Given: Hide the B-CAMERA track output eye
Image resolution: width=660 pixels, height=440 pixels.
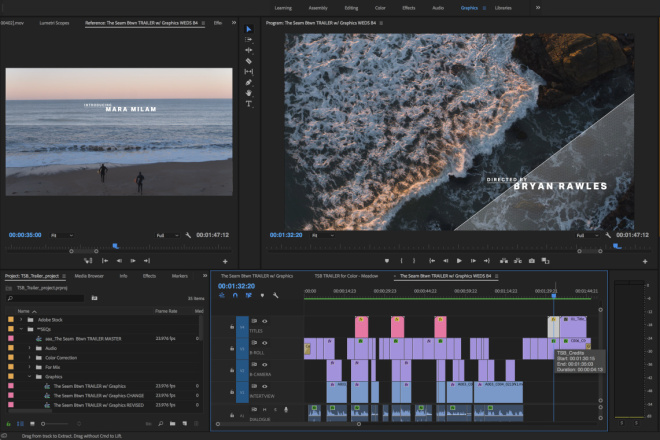Looking at the screenshot, I should (x=265, y=365).
